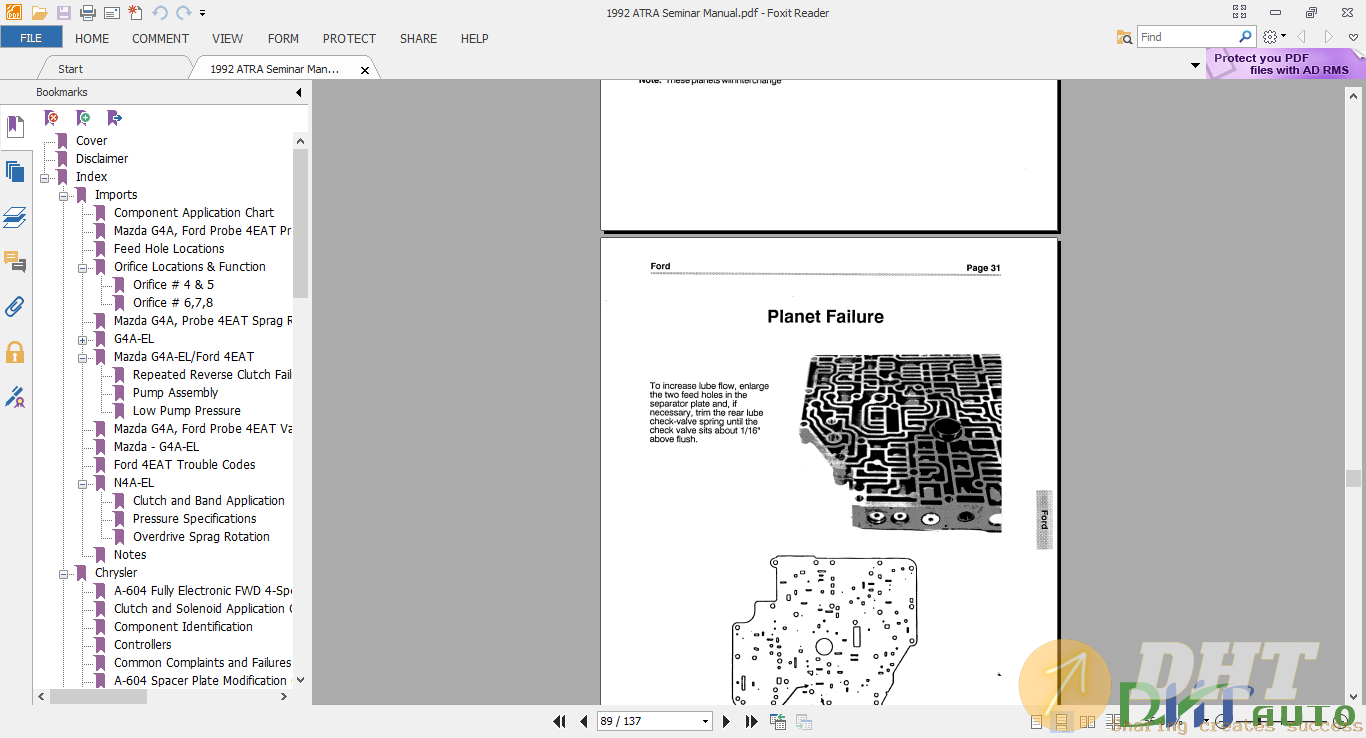The height and width of the screenshot is (738, 1366).
Task: Open the PROTECT ribbon tab
Action: (x=349, y=38)
